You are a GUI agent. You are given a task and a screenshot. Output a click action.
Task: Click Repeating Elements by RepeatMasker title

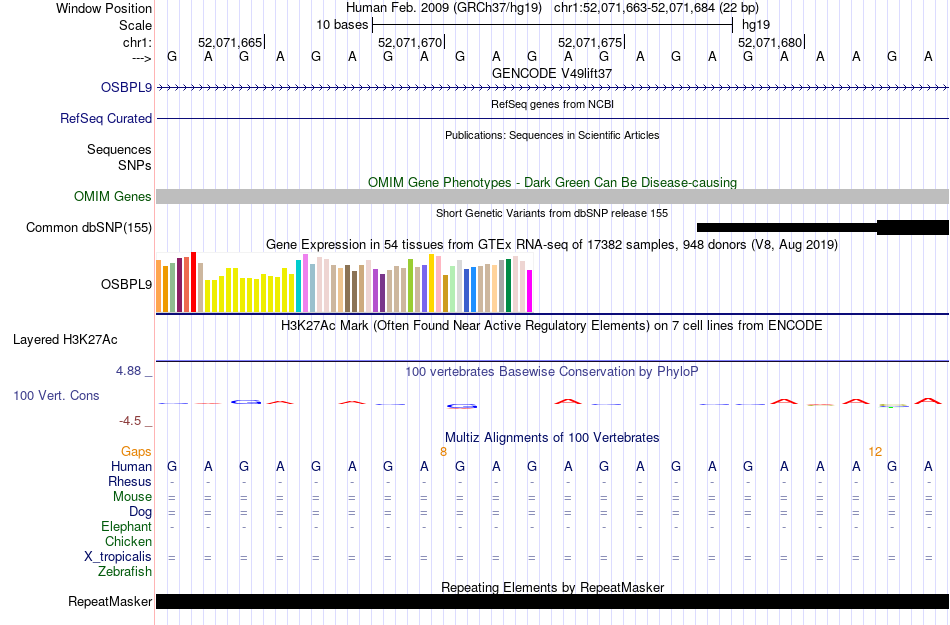click(552, 587)
